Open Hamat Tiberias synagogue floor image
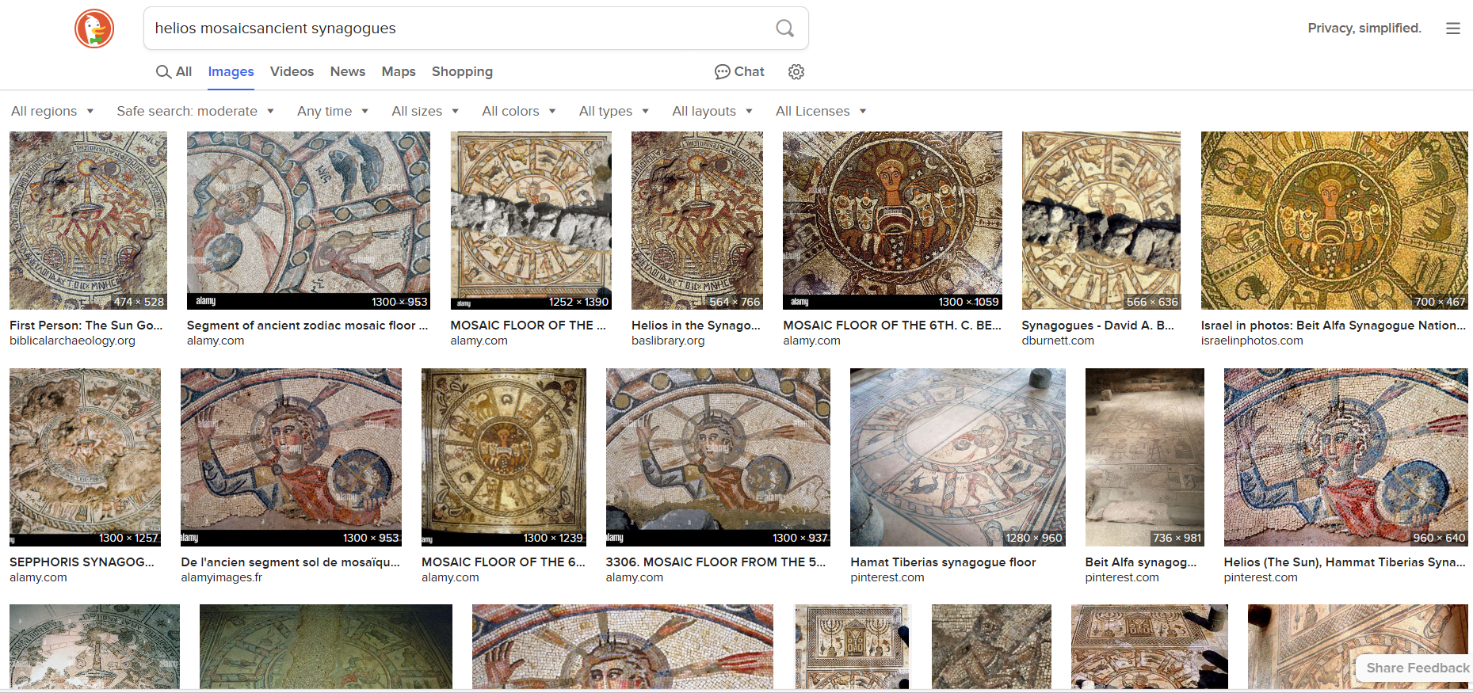 click(958, 457)
